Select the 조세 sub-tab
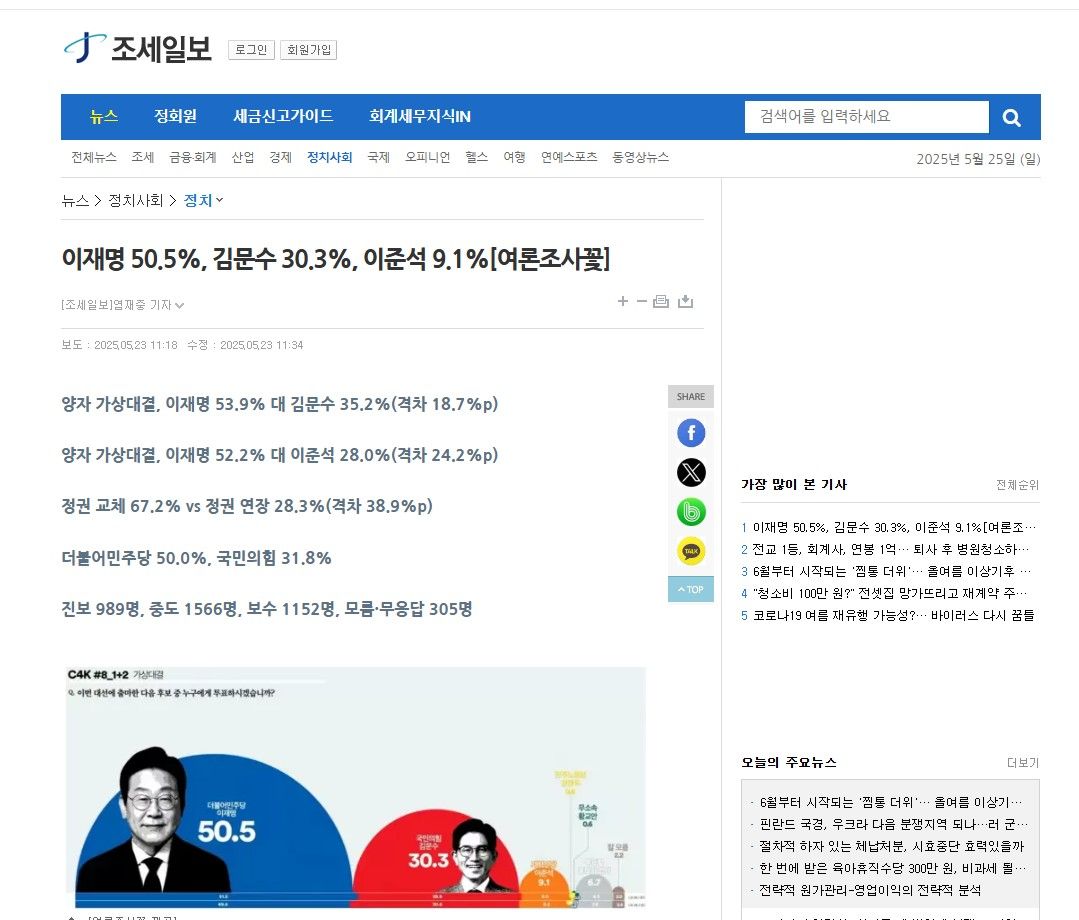 click(142, 158)
